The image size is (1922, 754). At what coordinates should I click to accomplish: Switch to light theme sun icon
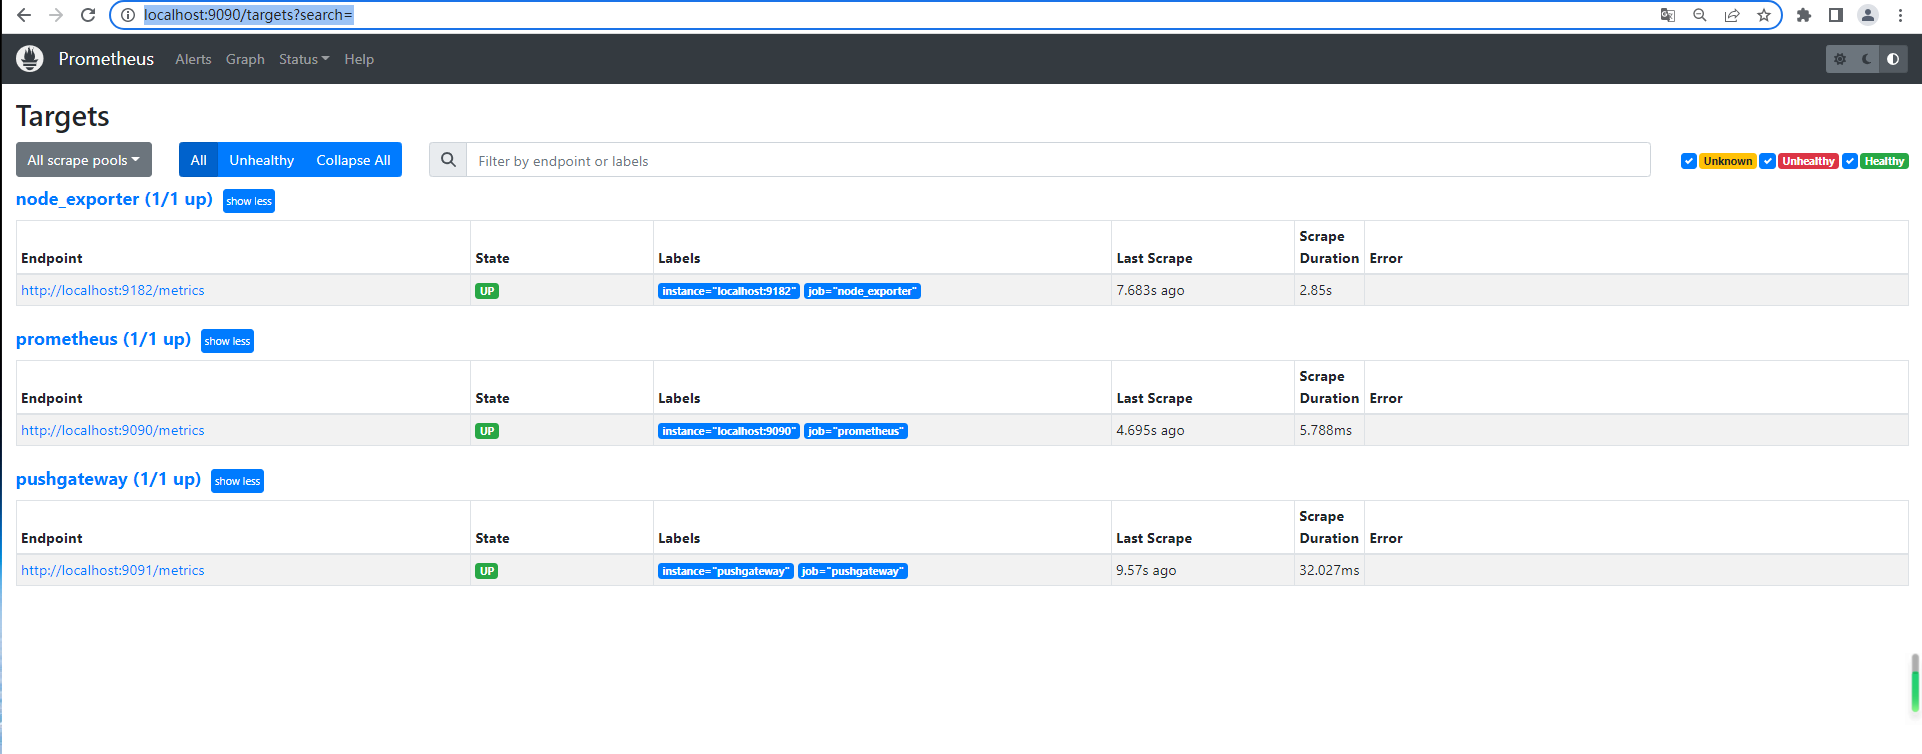(1840, 59)
